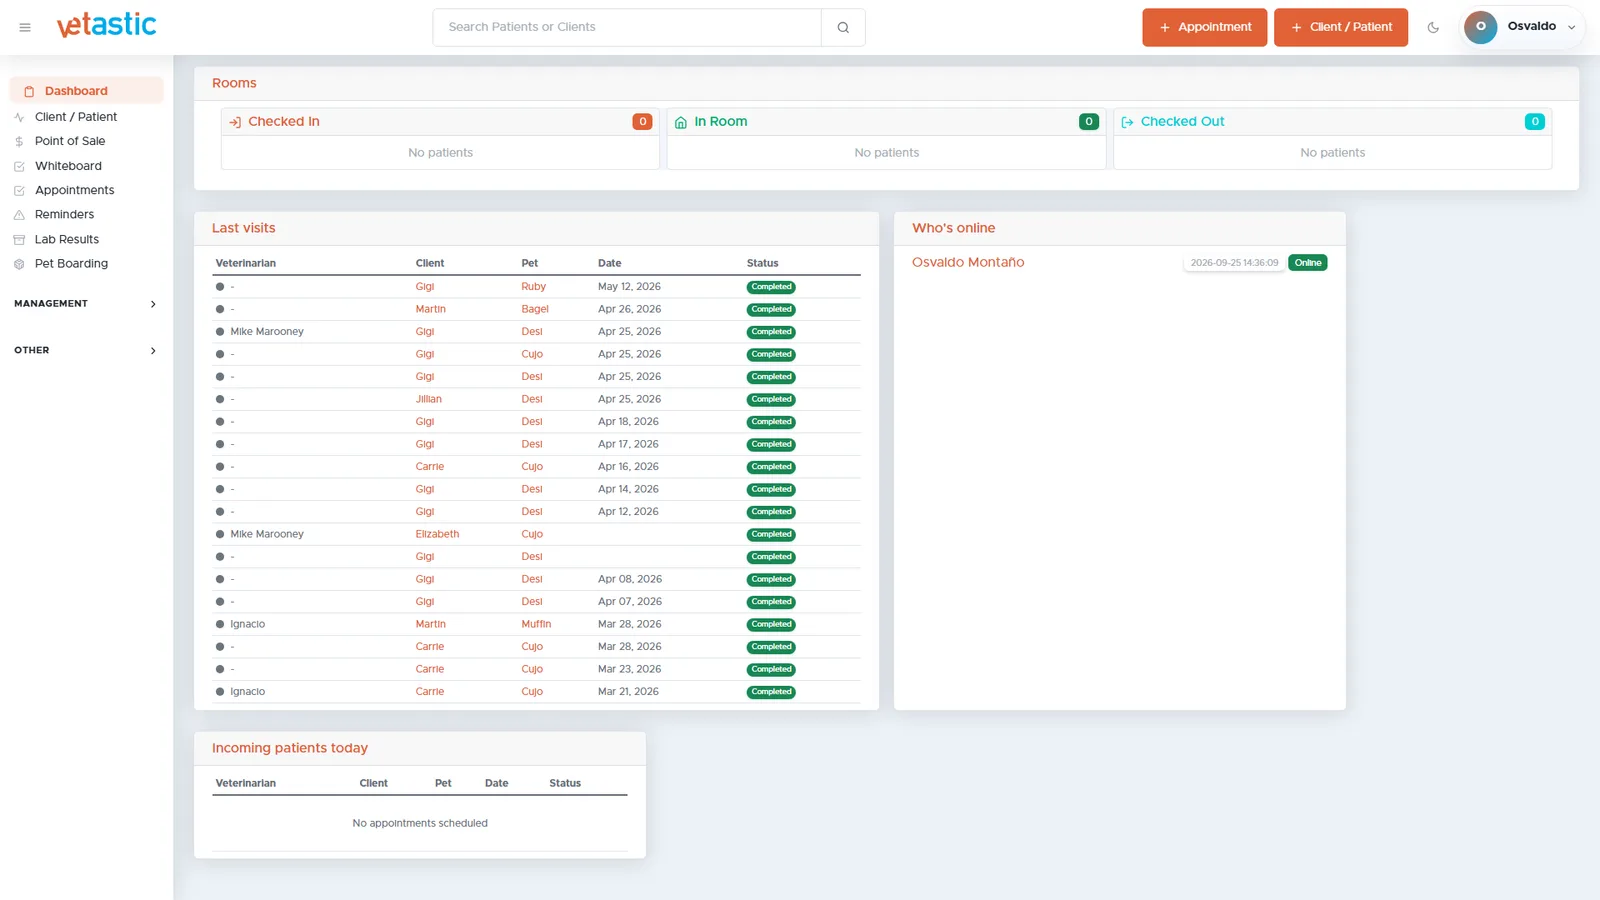Viewport: 1600px width, 900px height.
Task: Open the Appointments page
Action: 75,190
